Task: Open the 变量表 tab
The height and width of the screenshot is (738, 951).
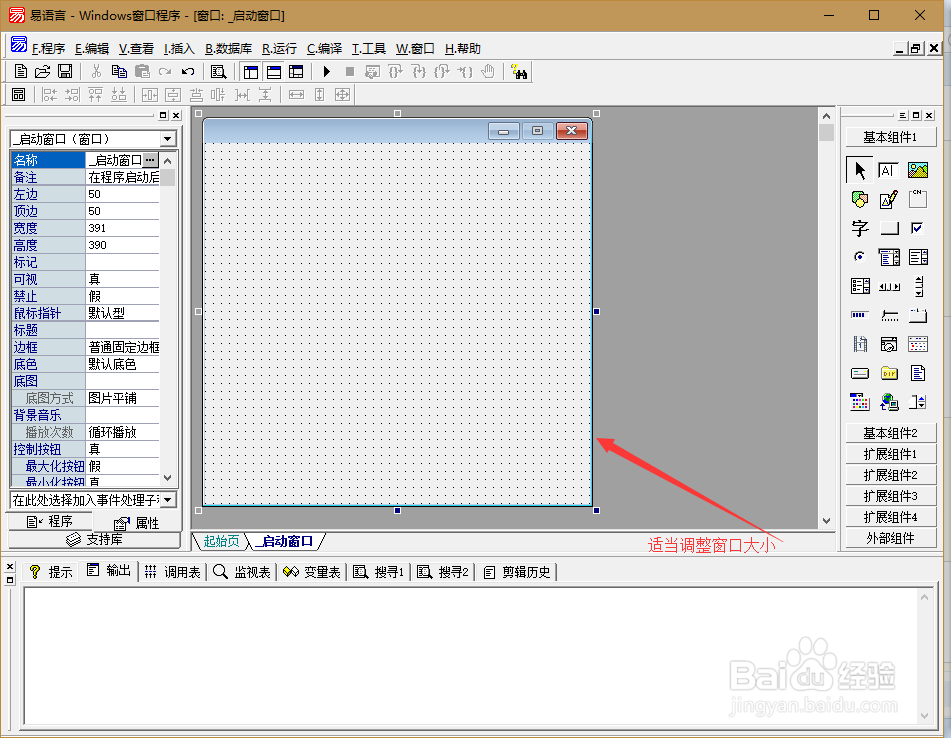Action: [313, 572]
